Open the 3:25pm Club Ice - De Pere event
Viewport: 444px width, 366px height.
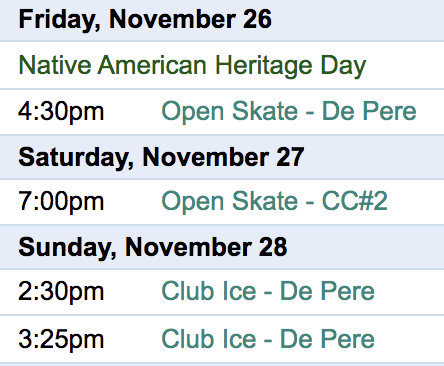tap(268, 339)
